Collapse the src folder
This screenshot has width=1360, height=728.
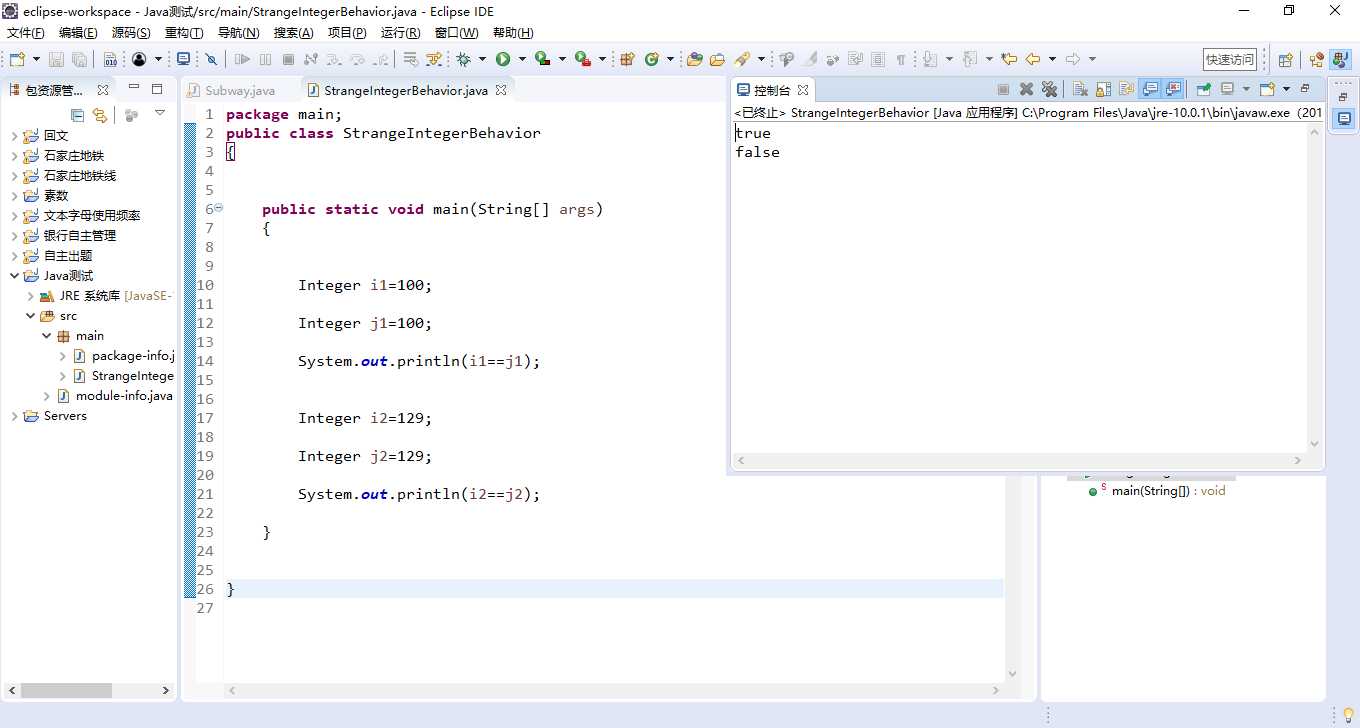coord(30,316)
